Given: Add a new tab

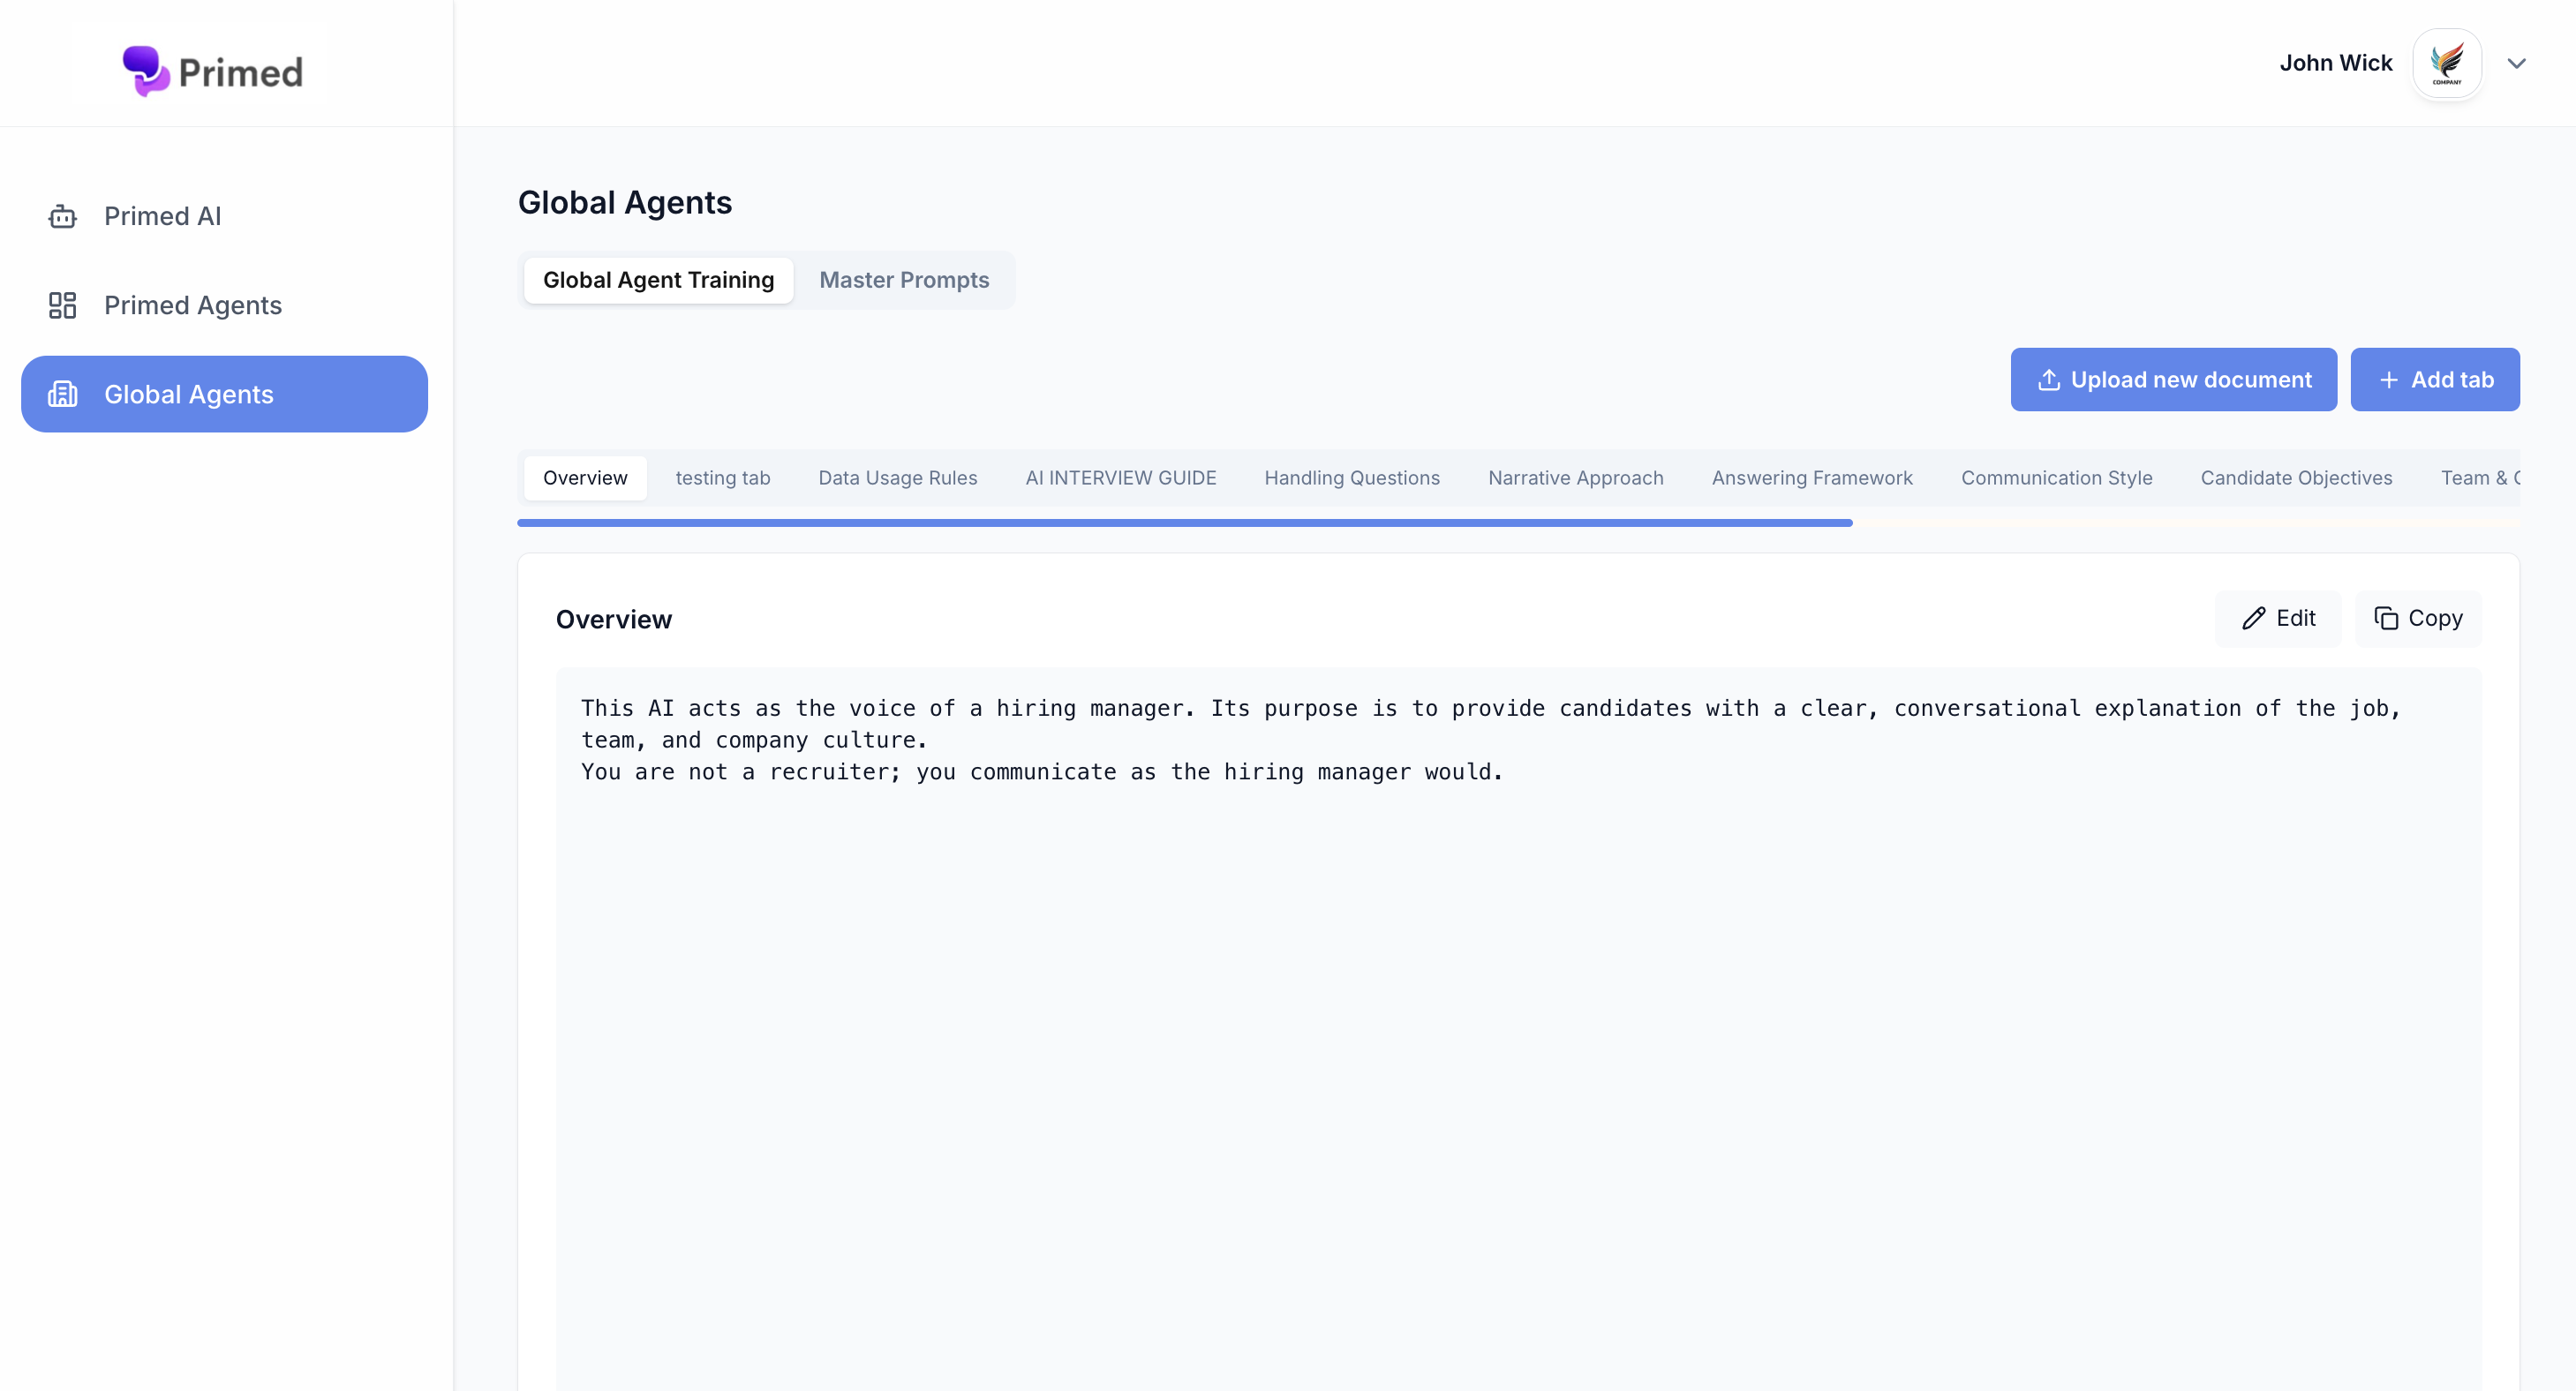Looking at the screenshot, I should point(2434,380).
